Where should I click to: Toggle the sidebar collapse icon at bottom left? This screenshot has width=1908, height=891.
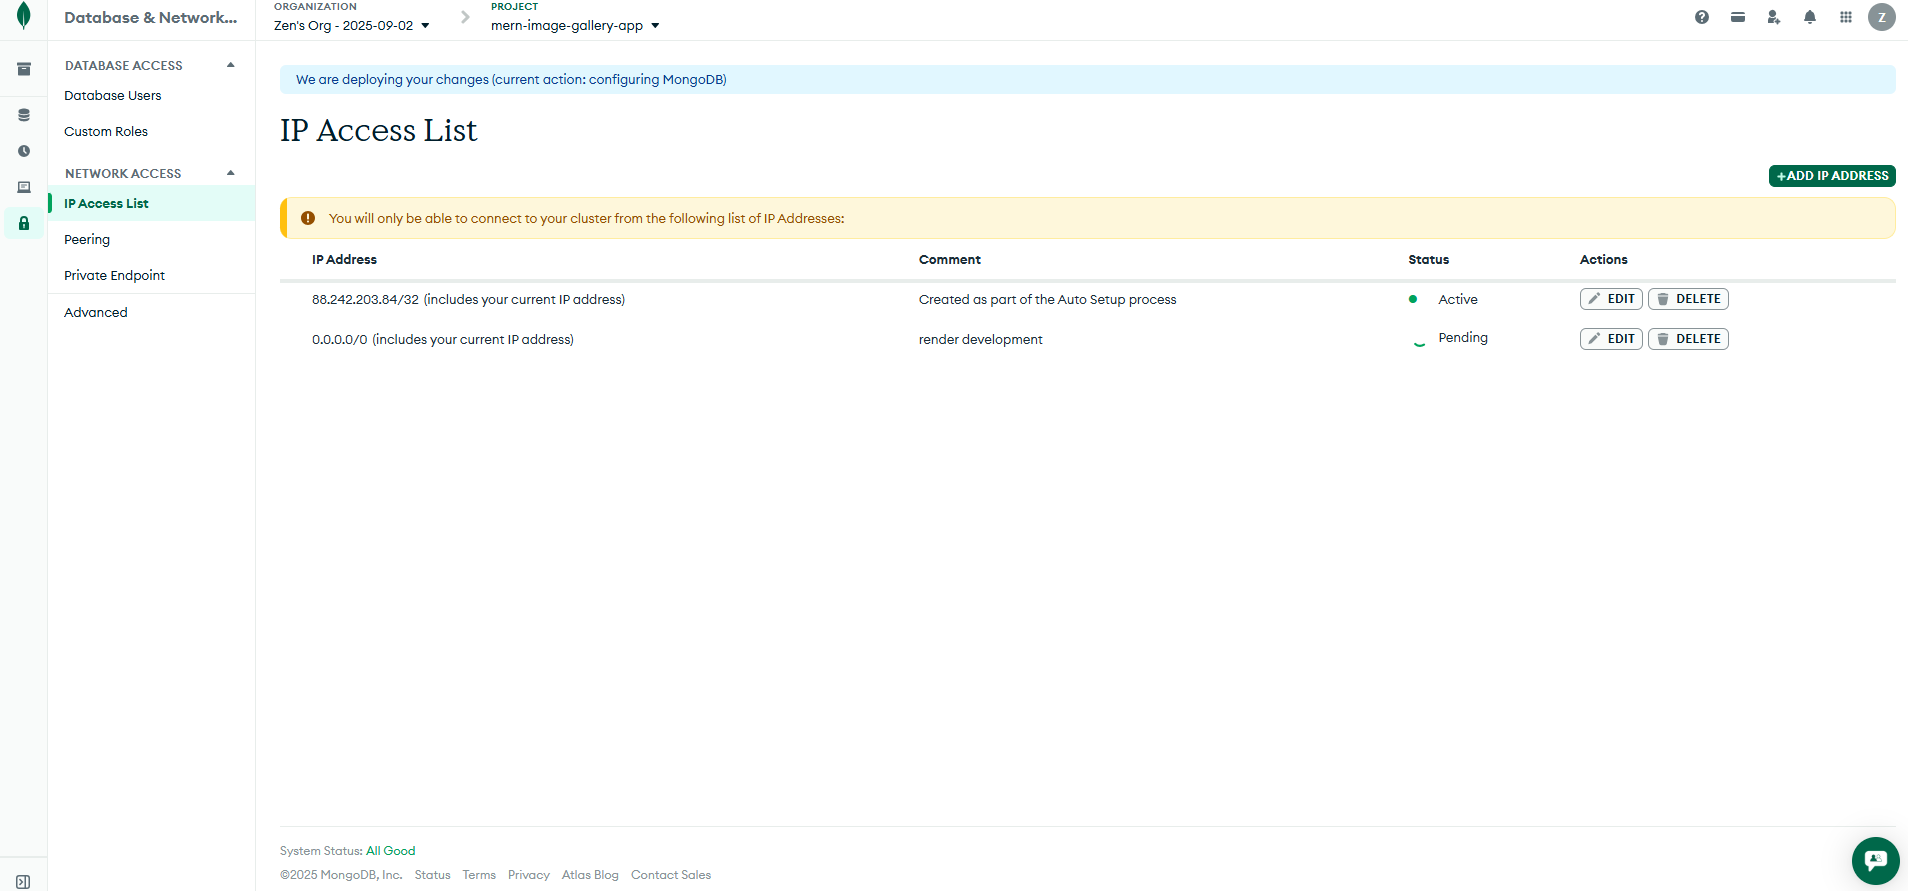coord(23,881)
